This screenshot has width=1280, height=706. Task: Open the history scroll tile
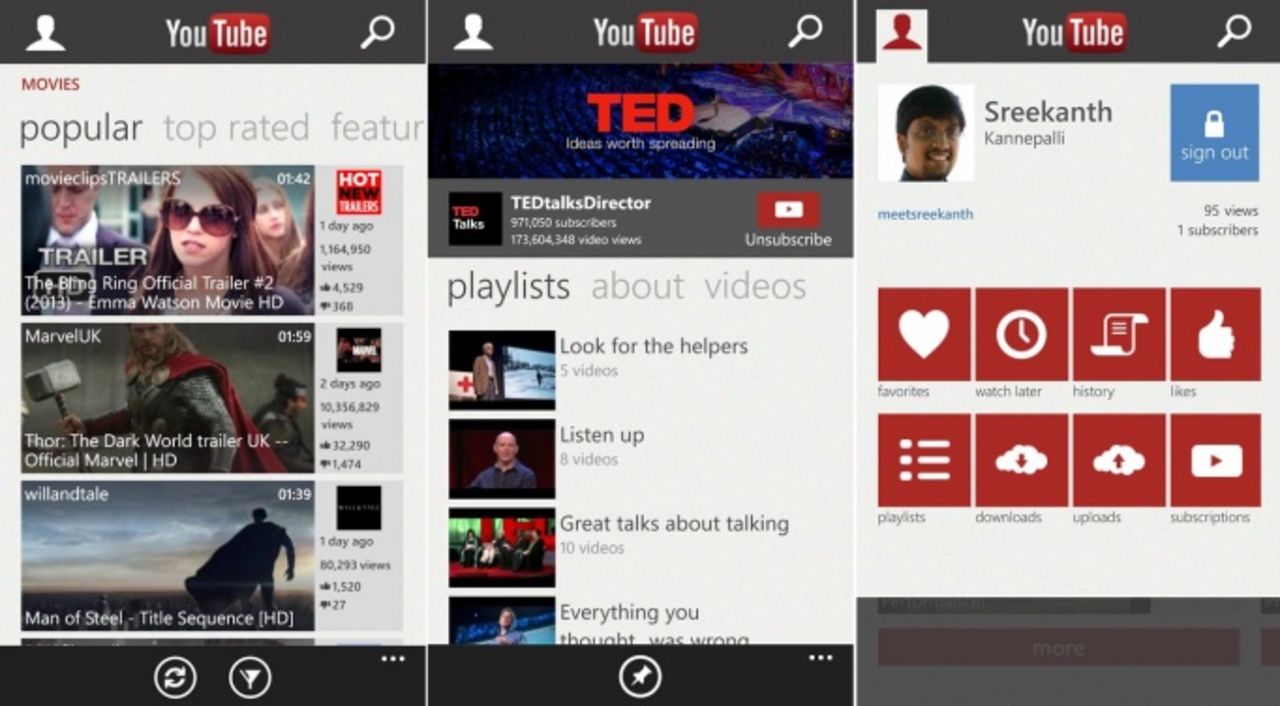(1117, 335)
